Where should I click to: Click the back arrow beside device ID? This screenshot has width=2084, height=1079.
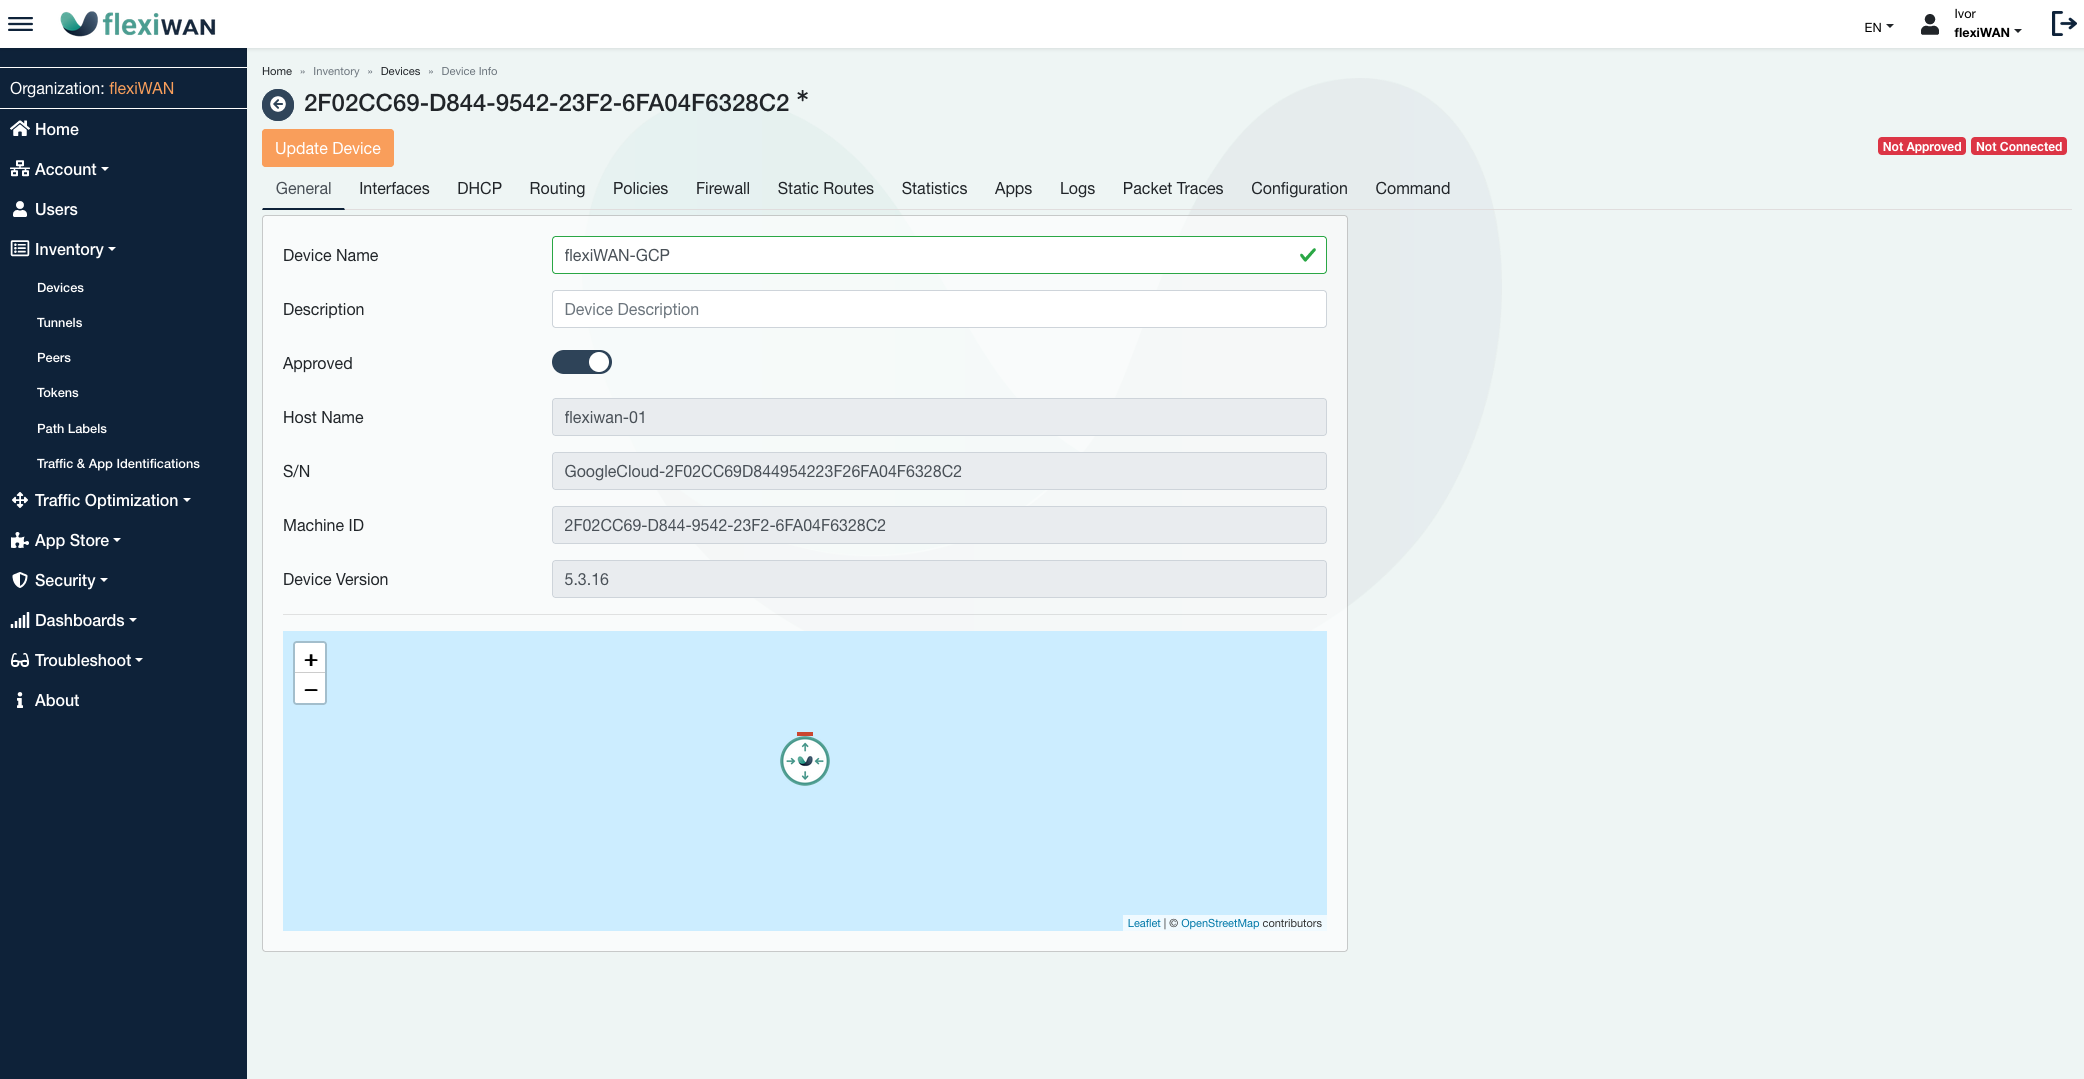[278, 104]
